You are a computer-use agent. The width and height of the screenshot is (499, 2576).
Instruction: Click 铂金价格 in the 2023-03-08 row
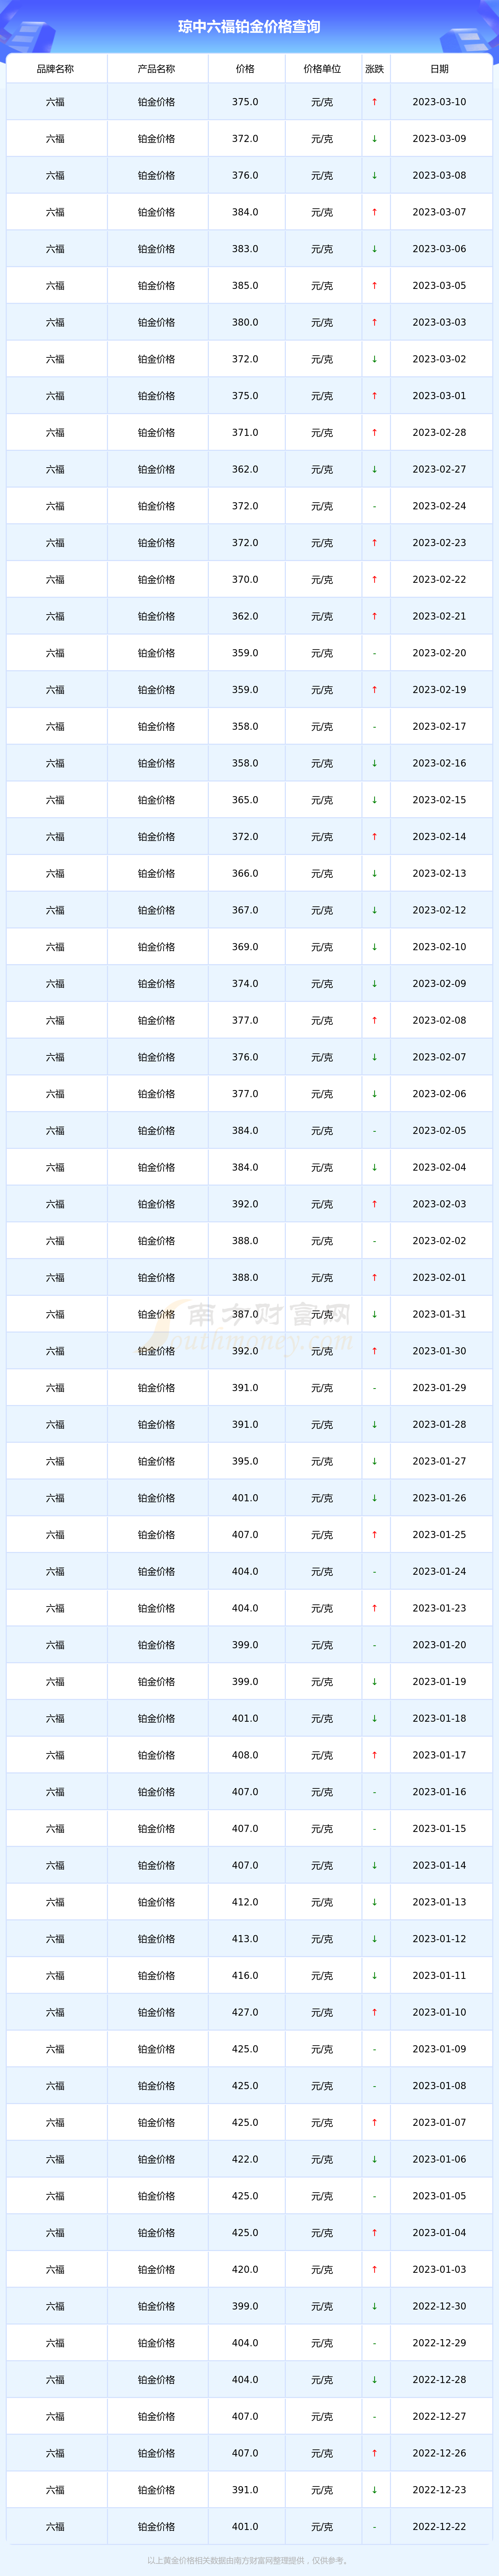coord(156,176)
